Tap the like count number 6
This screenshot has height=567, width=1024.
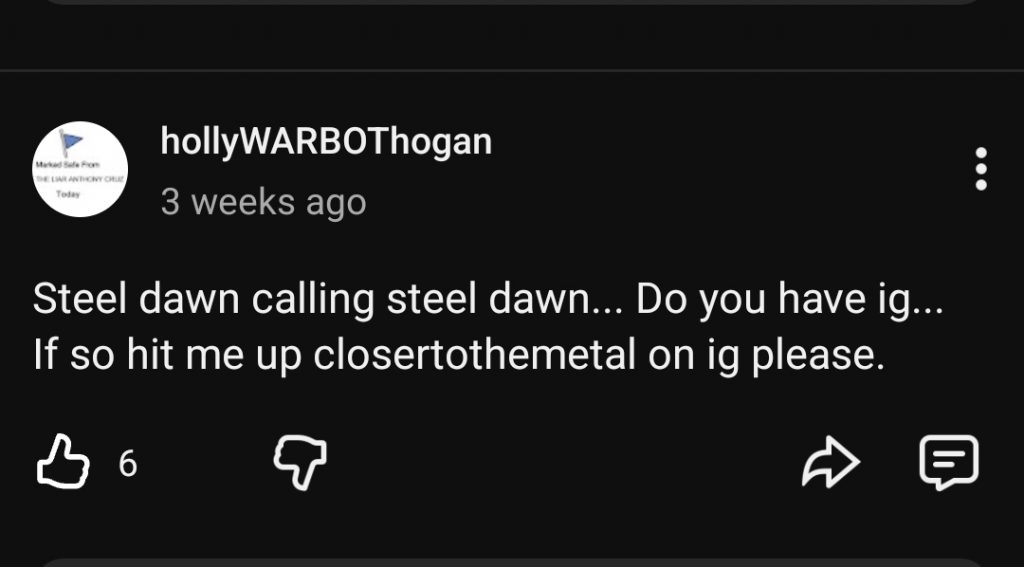point(127,464)
